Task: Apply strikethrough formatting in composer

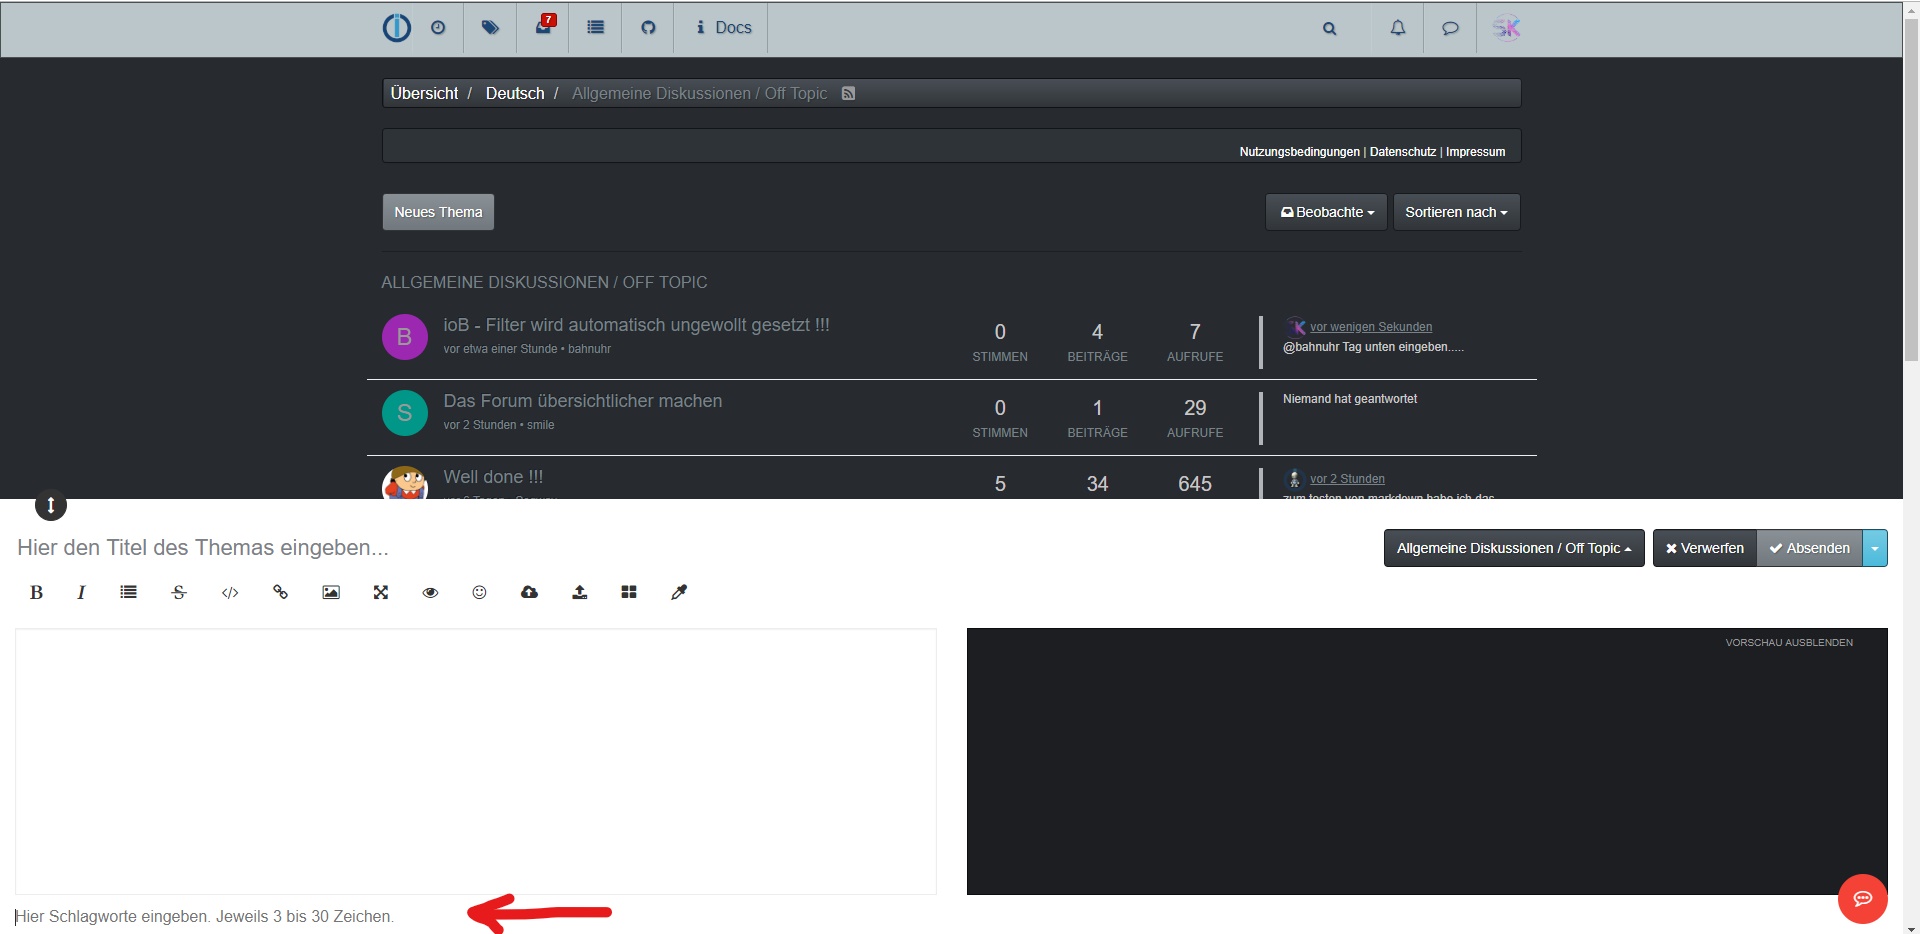Action: (179, 593)
